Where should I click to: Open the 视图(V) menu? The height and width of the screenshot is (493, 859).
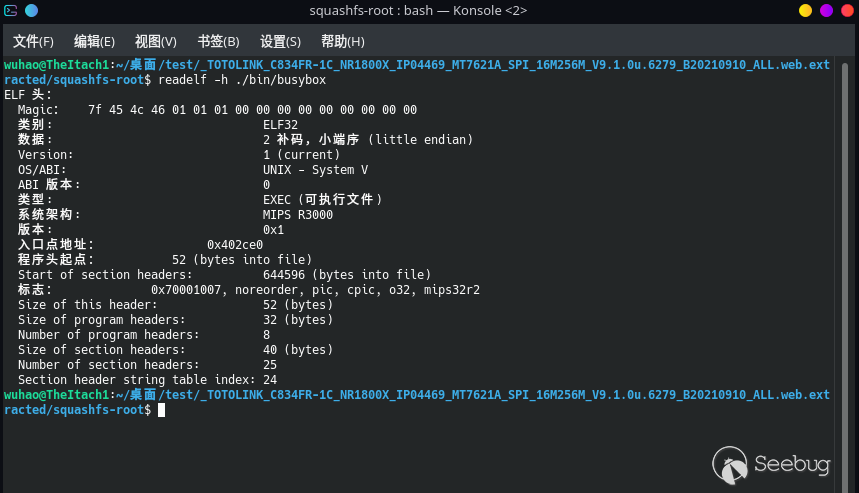coord(155,42)
